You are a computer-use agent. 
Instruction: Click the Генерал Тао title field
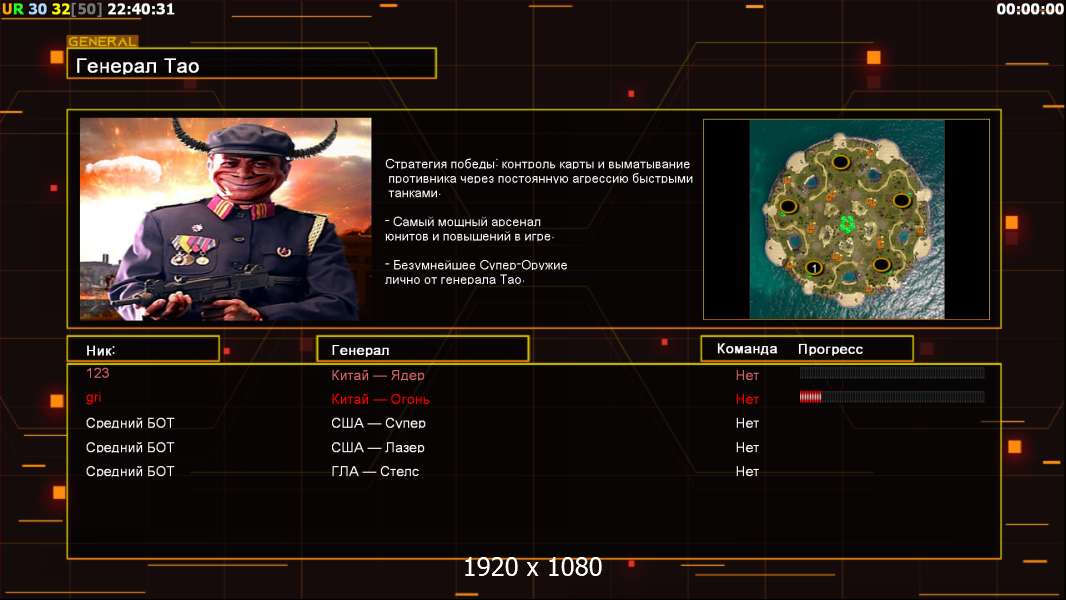point(252,64)
